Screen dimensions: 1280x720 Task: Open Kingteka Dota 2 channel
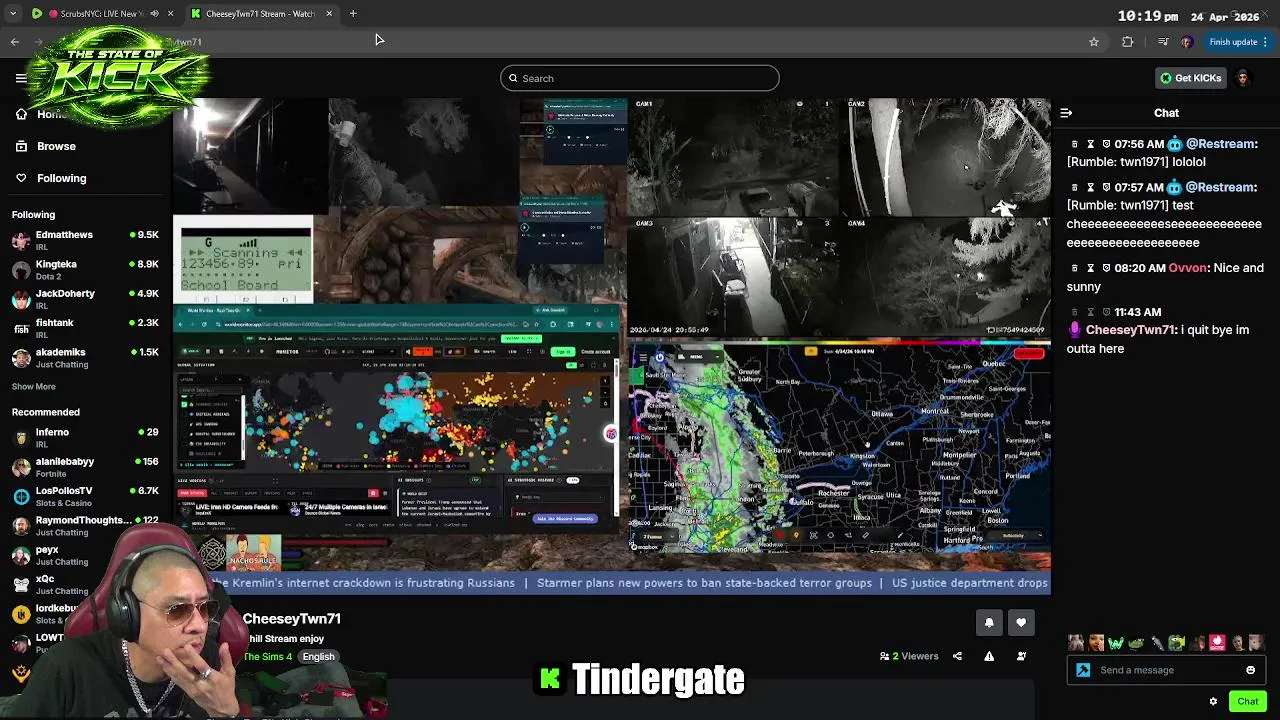point(85,270)
